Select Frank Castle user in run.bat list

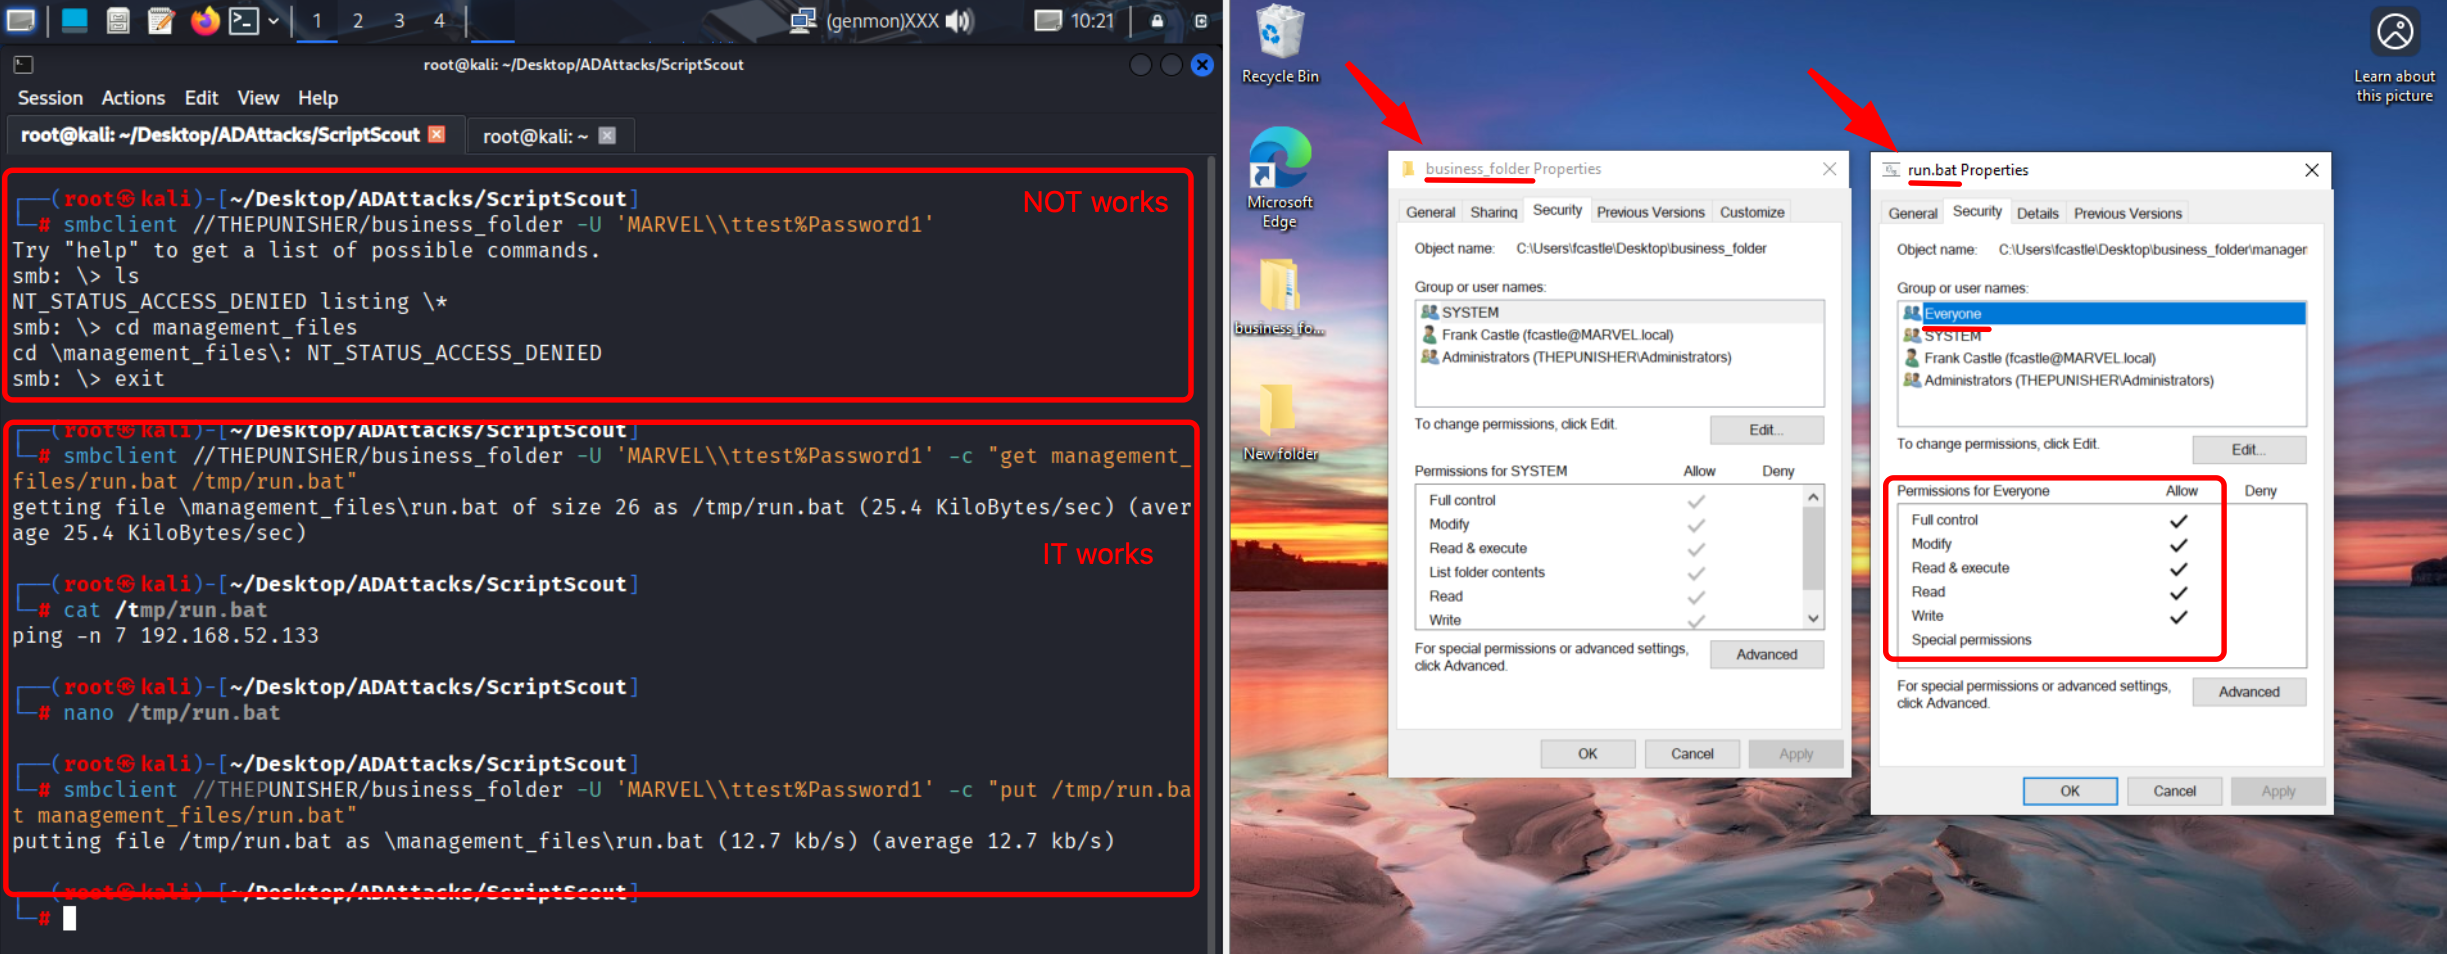(2039, 358)
